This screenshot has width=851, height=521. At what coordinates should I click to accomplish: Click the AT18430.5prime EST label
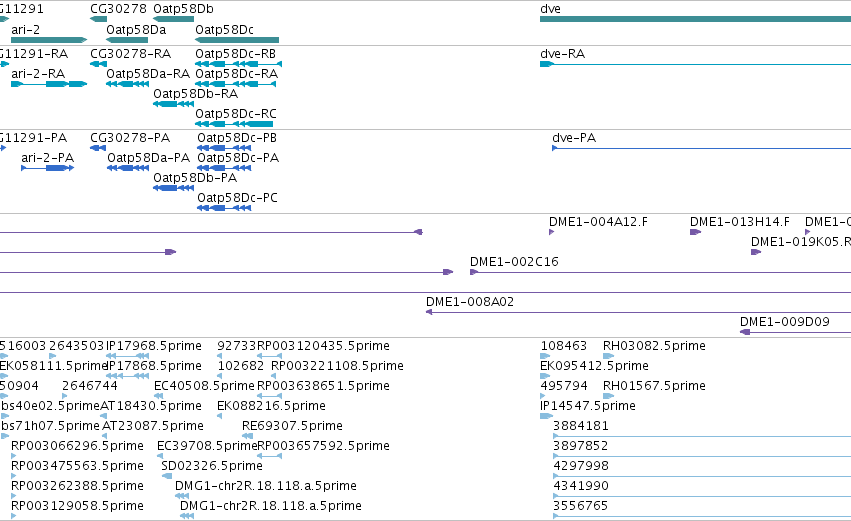151,406
